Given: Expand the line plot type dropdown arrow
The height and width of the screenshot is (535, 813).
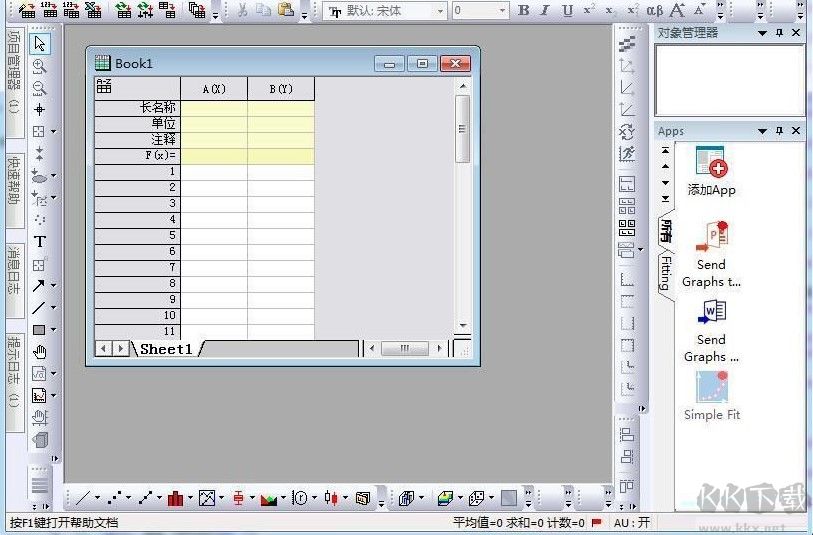Looking at the screenshot, I should [x=97, y=498].
